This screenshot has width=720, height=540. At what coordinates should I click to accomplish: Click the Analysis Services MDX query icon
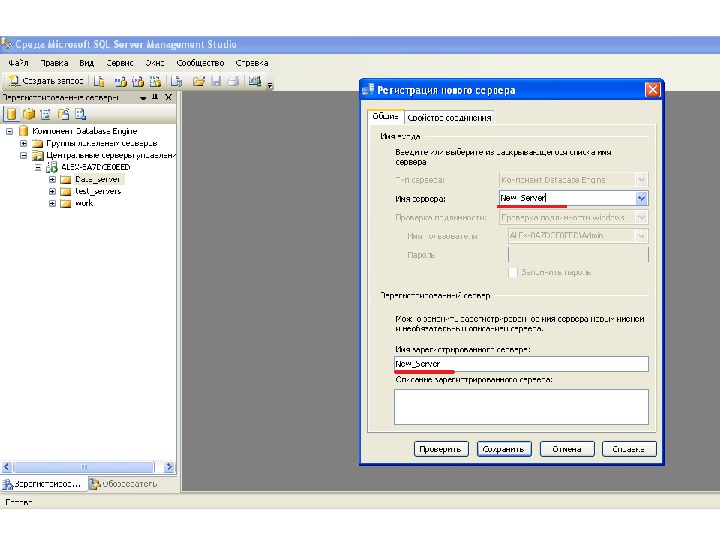coord(120,81)
